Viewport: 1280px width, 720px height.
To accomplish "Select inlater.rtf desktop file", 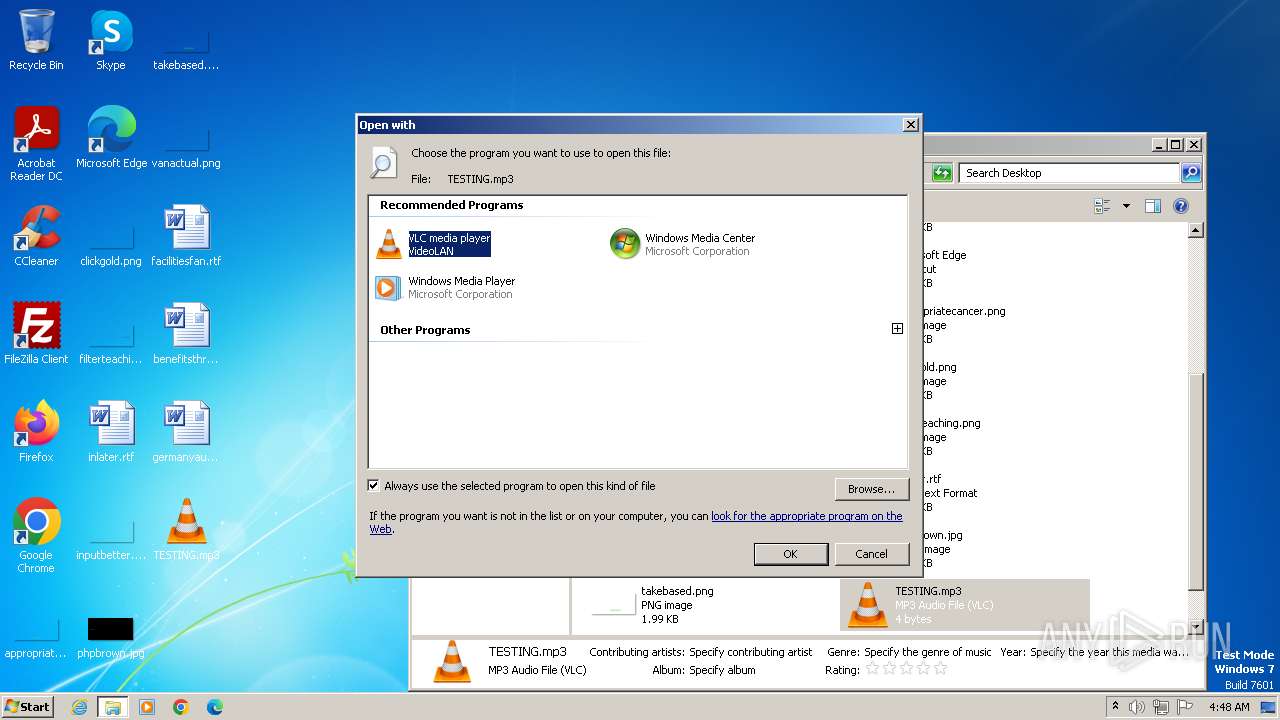I will click(x=111, y=432).
